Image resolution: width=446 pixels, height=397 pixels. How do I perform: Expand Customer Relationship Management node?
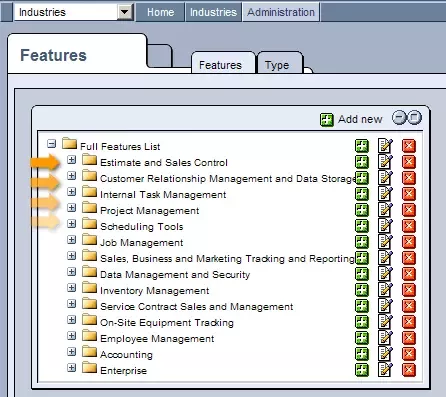coord(71,176)
